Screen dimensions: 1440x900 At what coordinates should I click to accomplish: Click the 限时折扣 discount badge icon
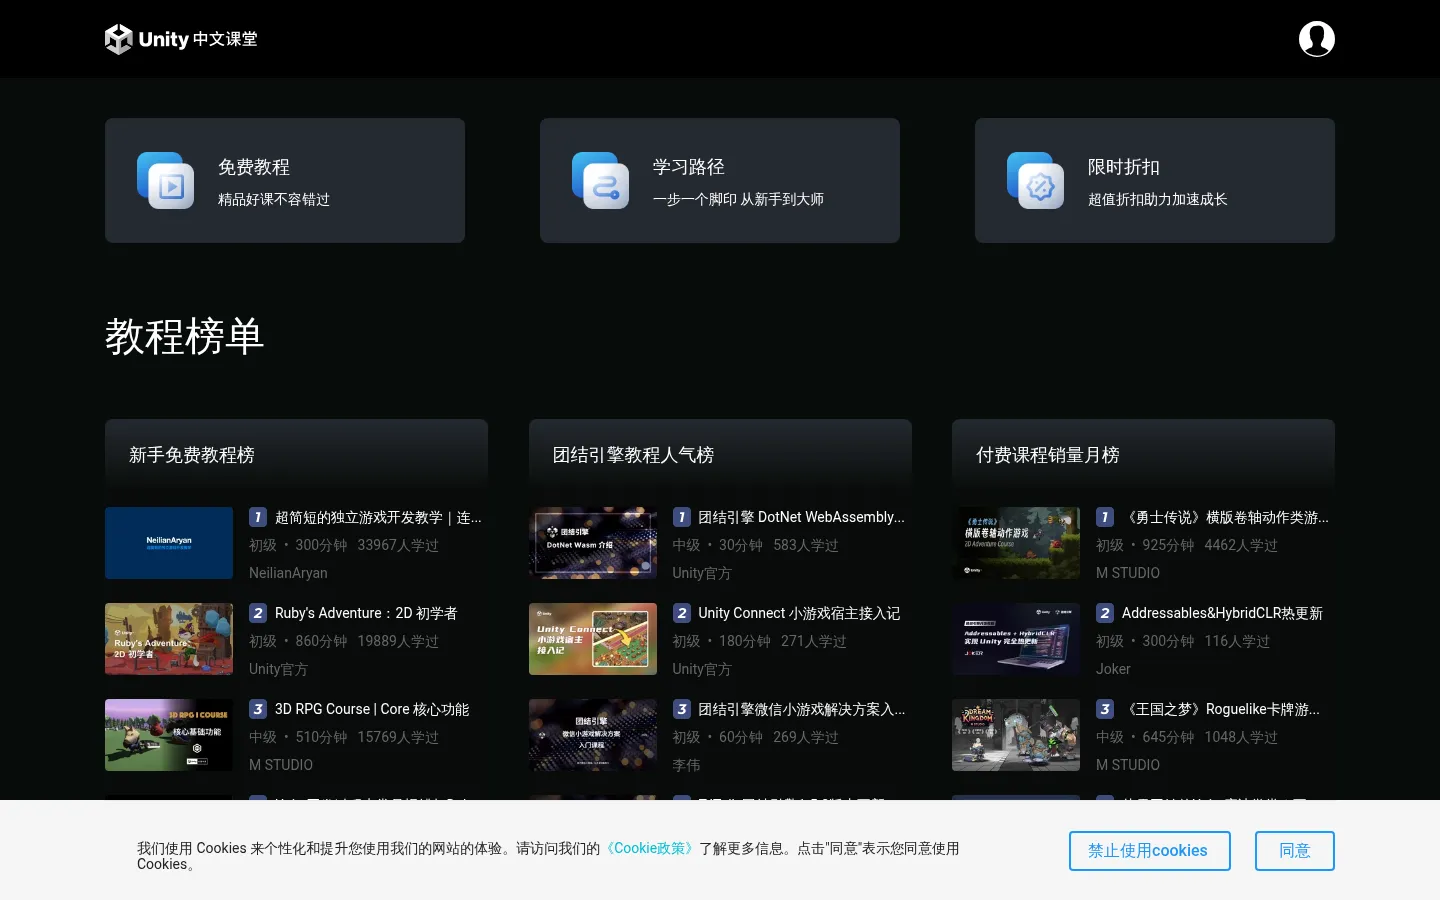tap(1035, 181)
